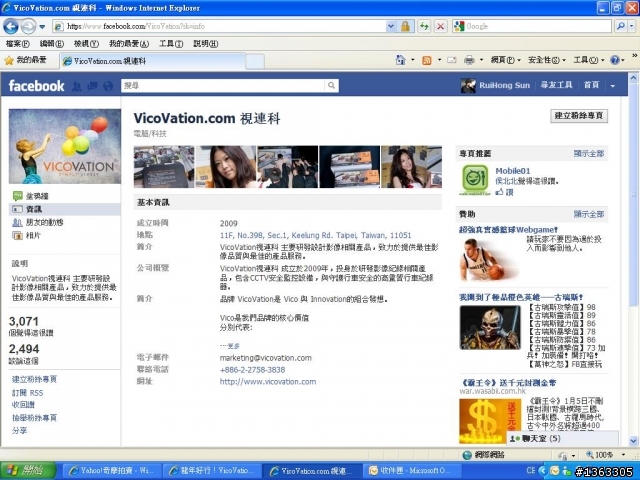Click the magnifier search button beside Google box
Image resolution: width=640 pixels, height=480 pixels.
click(x=620, y=27)
